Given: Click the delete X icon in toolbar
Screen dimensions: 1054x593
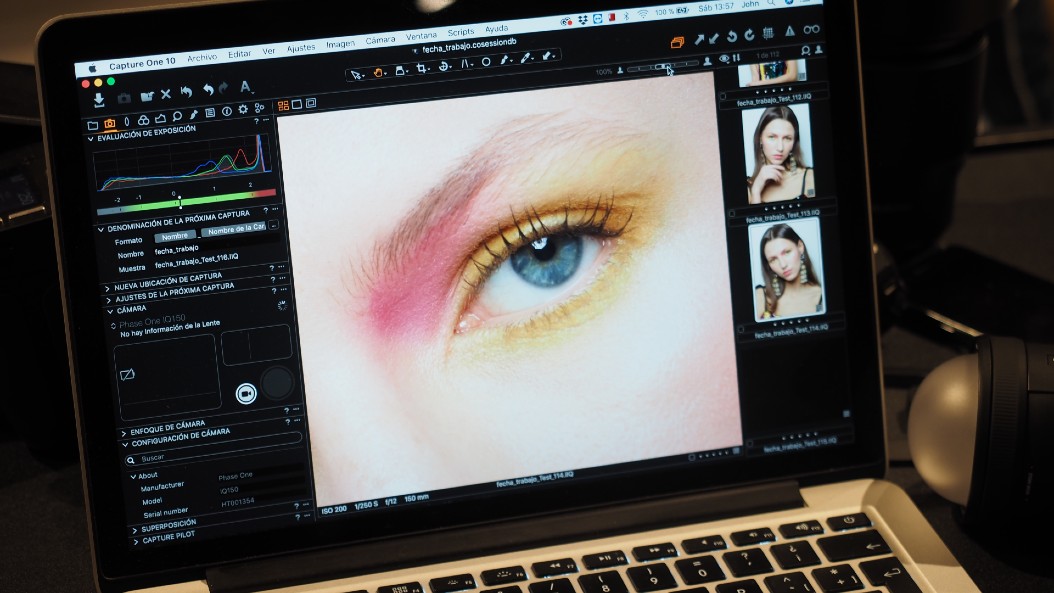Looking at the screenshot, I should [166, 94].
